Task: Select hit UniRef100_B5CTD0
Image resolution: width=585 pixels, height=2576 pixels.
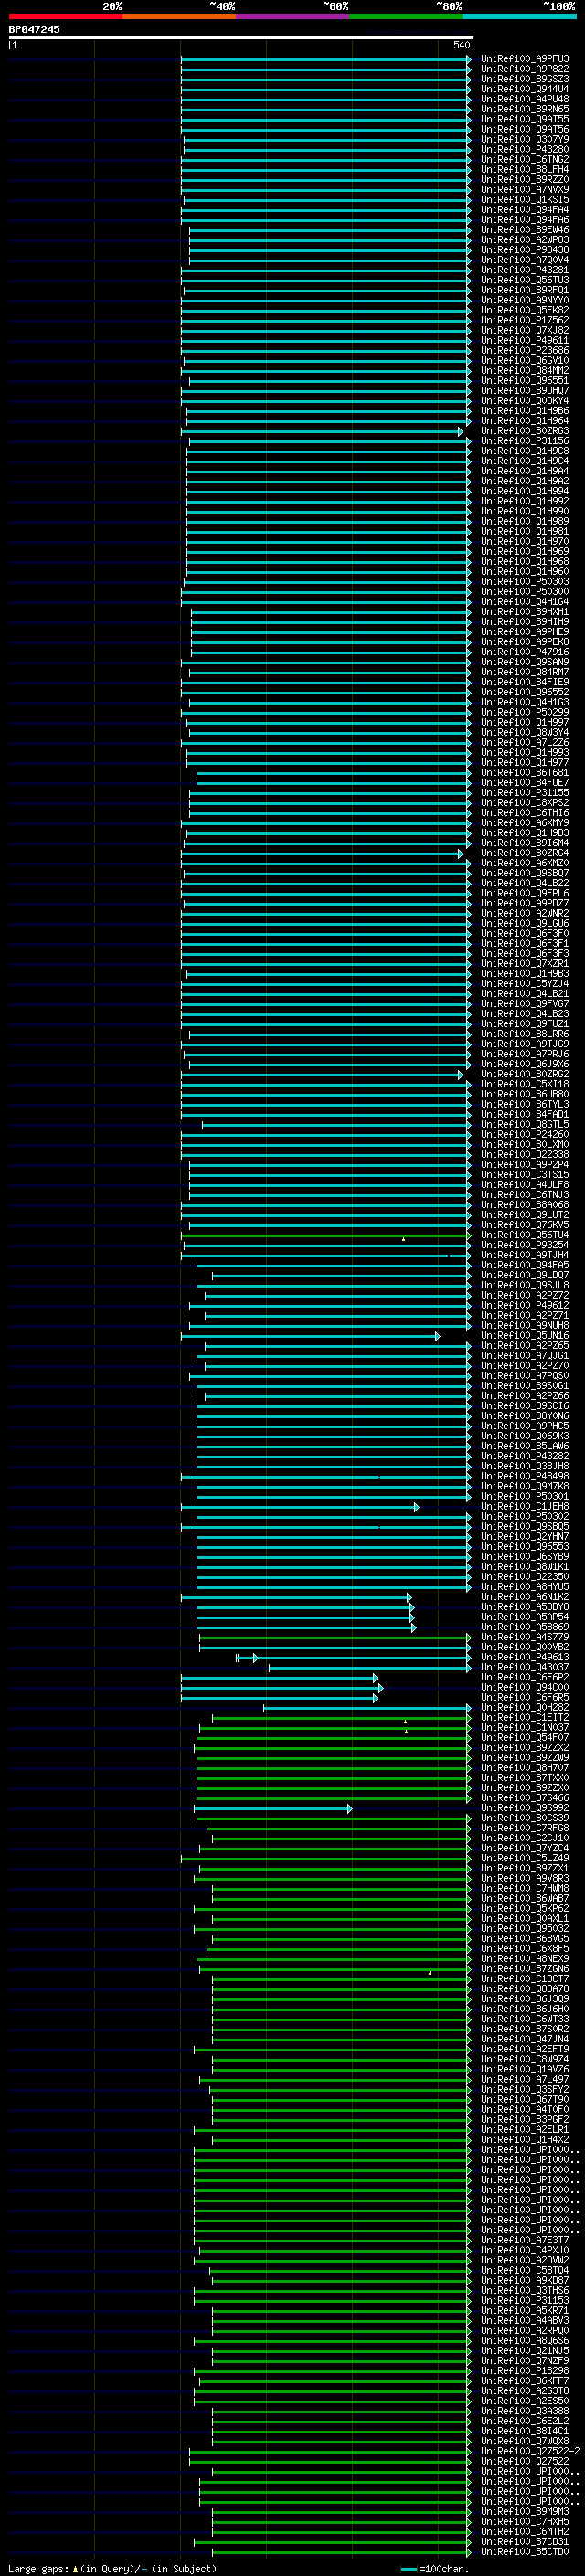Action: [525, 2551]
